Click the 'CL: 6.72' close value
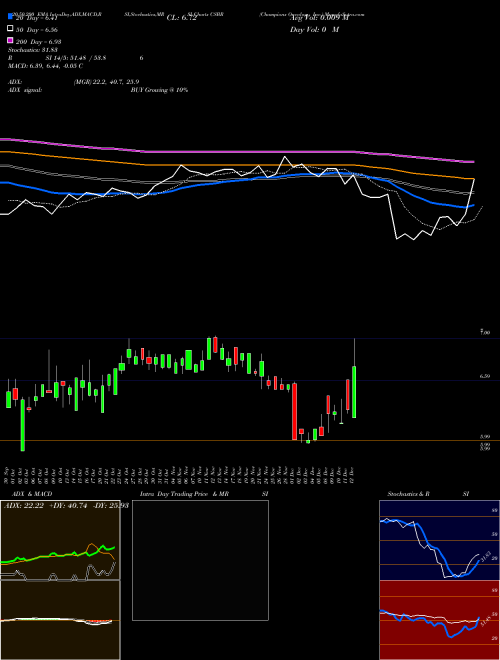Image resolution: width=500 pixels, height=660 pixels. [182, 18]
